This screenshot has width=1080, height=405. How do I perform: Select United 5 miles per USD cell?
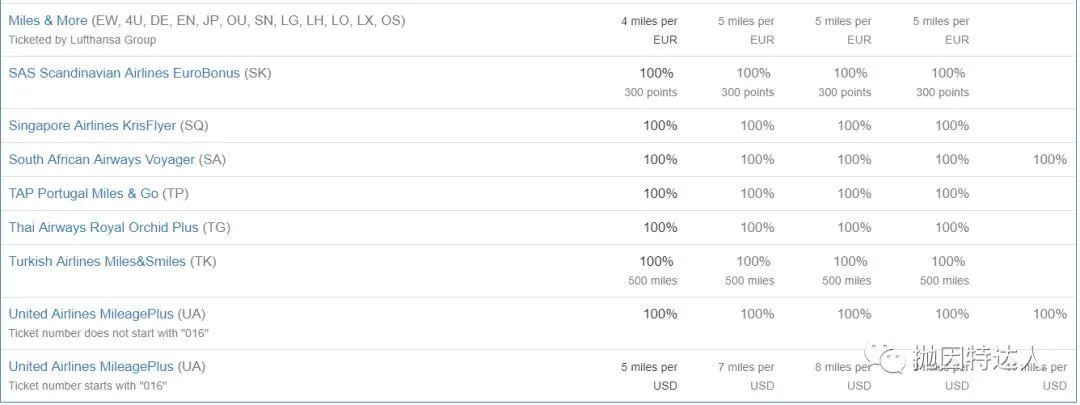pos(649,376)
